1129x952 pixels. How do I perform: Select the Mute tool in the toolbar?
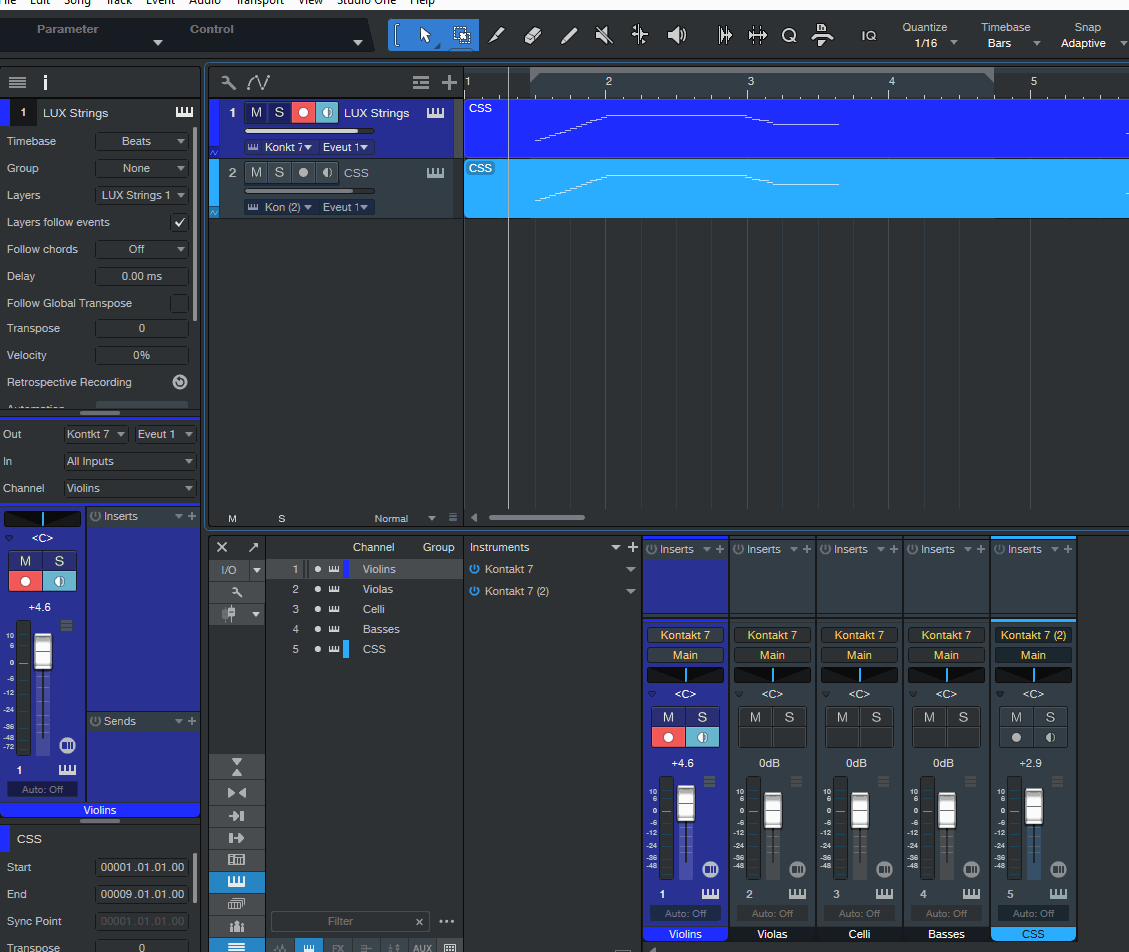604,35
